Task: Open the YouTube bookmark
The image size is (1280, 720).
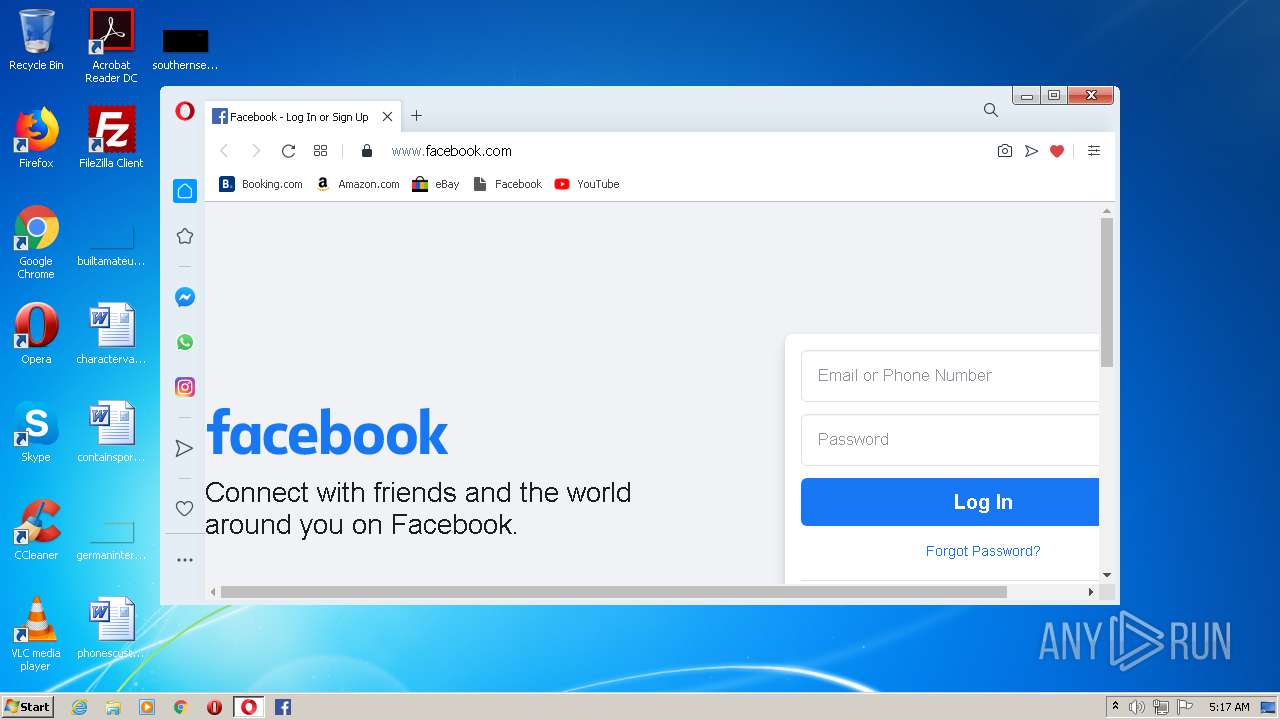Action: (x=587, y=184)
